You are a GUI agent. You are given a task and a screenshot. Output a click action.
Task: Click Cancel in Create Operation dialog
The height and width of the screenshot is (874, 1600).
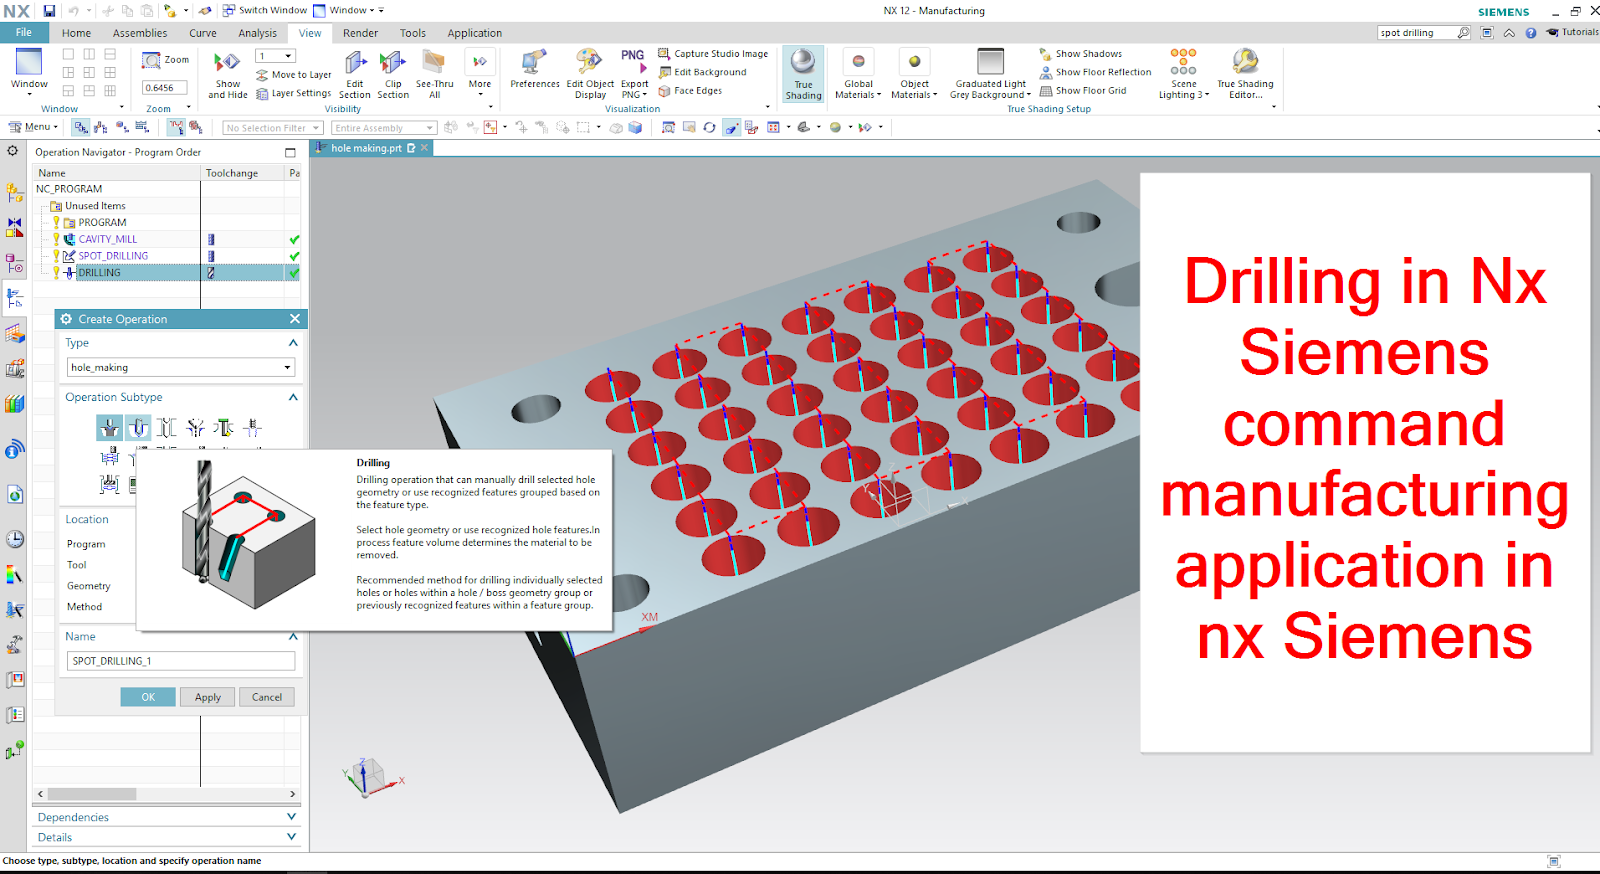pos(267,697)
